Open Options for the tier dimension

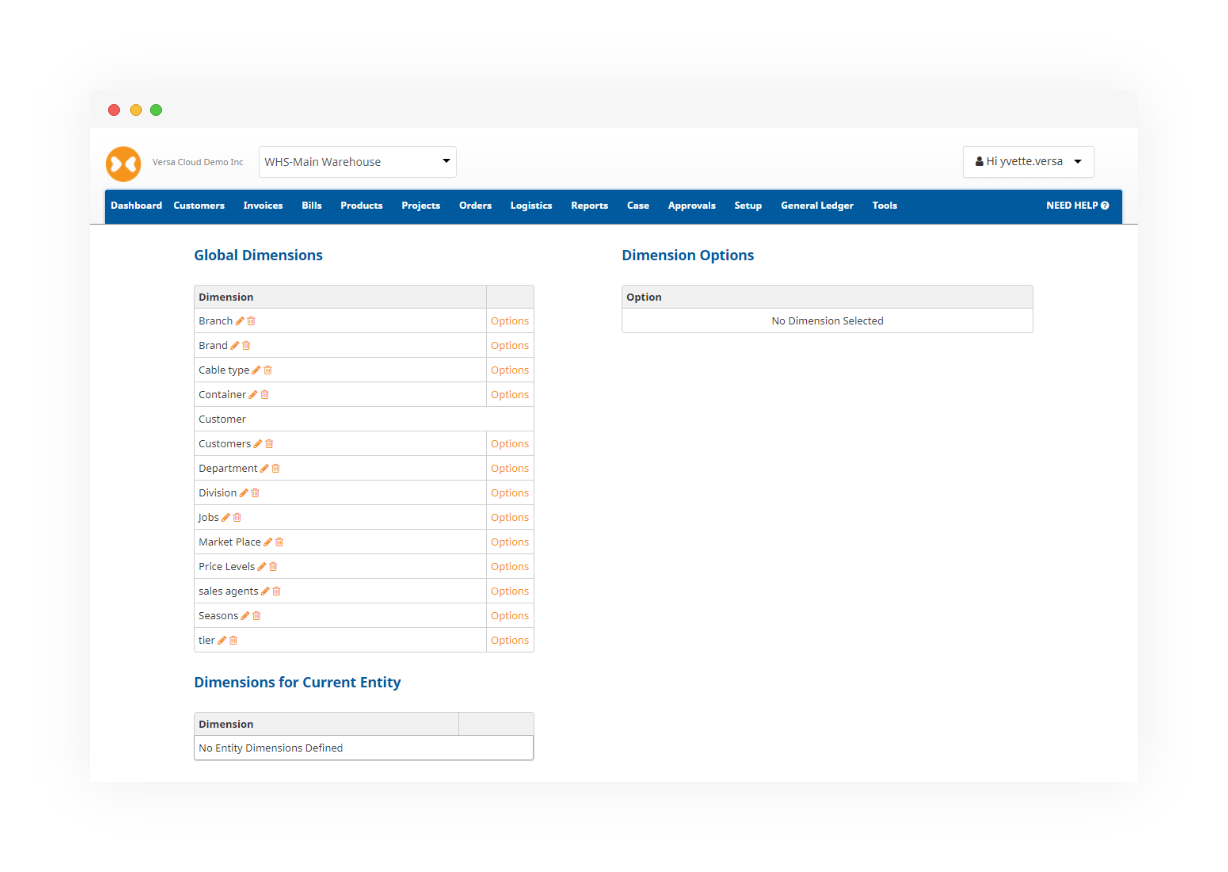coord(510,640)
